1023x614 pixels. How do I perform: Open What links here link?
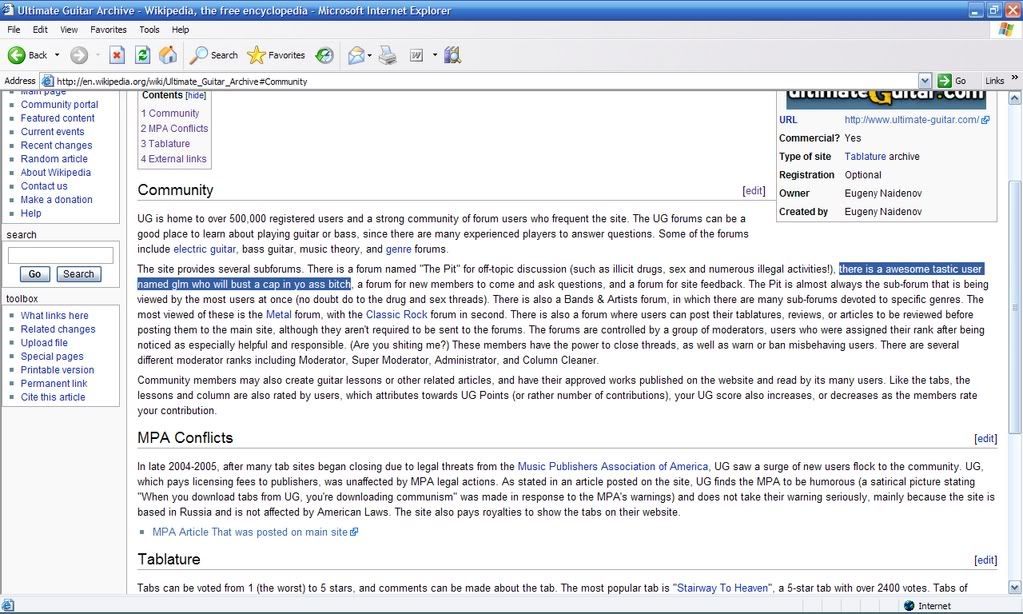(x=54, y=316)
